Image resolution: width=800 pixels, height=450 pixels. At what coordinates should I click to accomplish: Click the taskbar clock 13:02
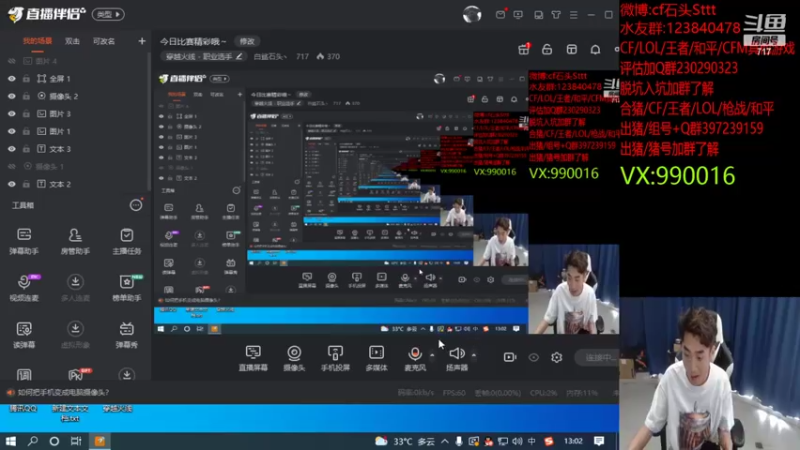573,441
